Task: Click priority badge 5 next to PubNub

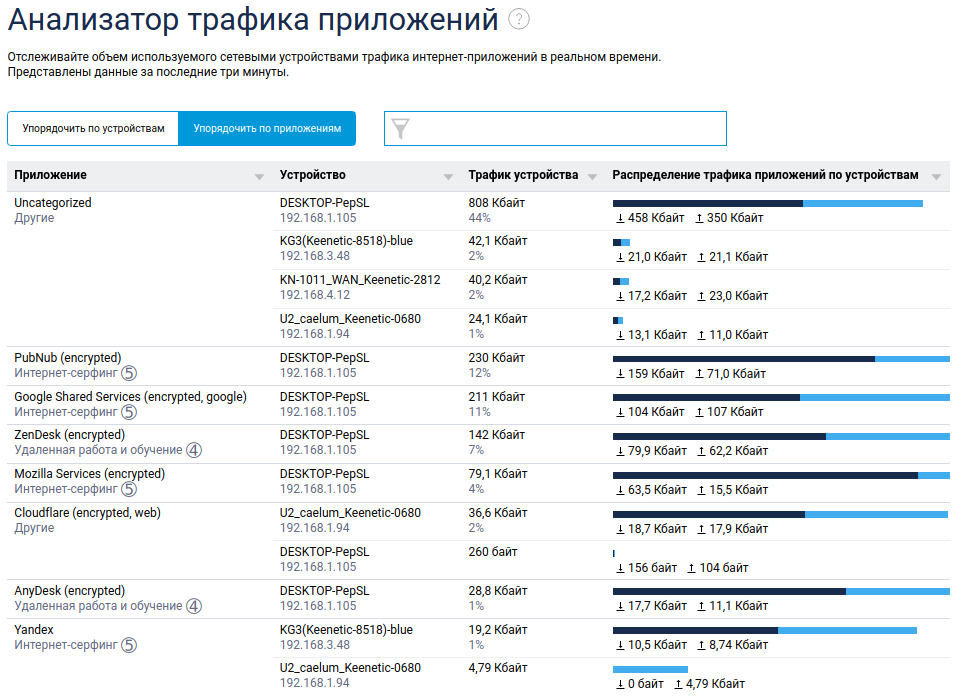Action: 129,373
